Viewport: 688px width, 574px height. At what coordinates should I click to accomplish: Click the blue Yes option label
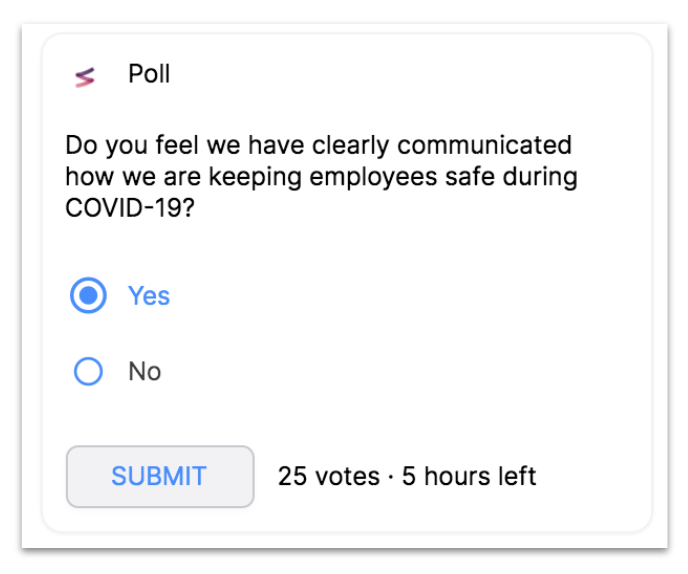click(x=149, y=296)
